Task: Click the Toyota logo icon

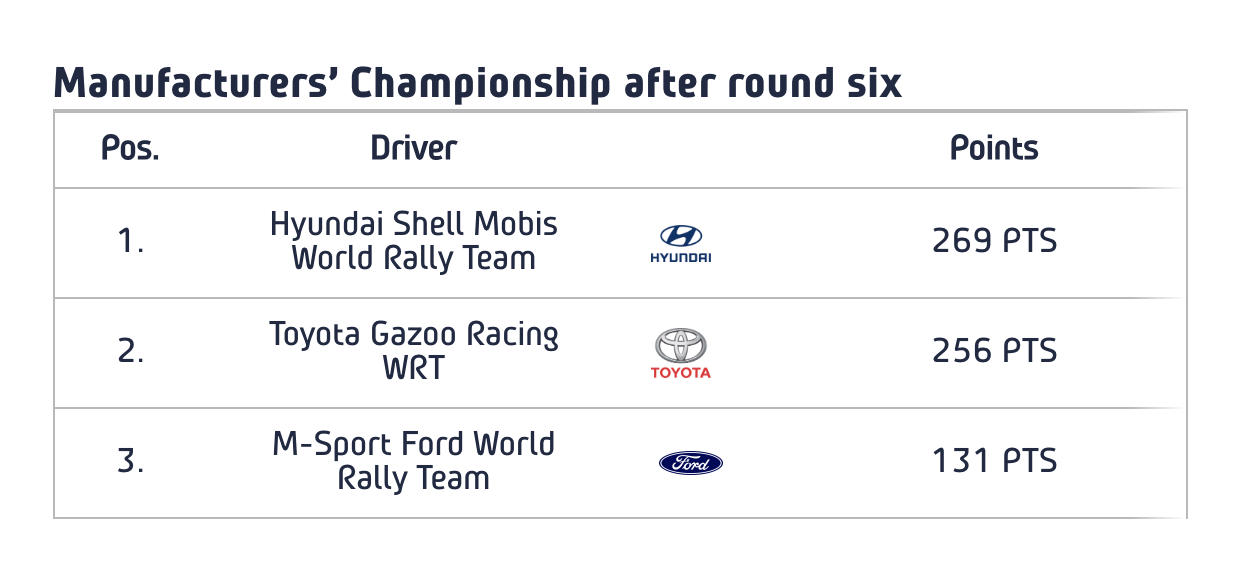Action: coord(681,353)
